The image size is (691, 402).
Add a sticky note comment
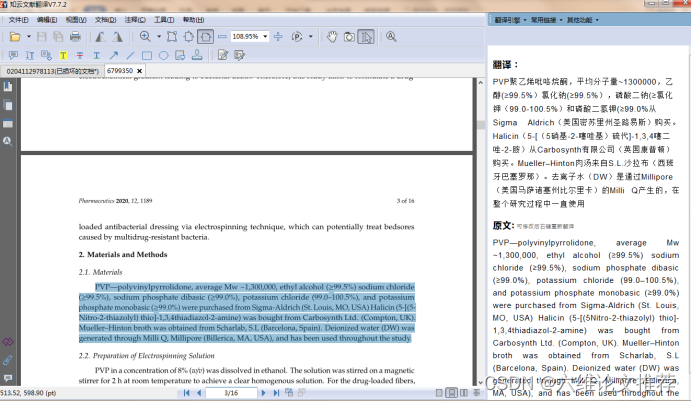(x=13, y=55)
